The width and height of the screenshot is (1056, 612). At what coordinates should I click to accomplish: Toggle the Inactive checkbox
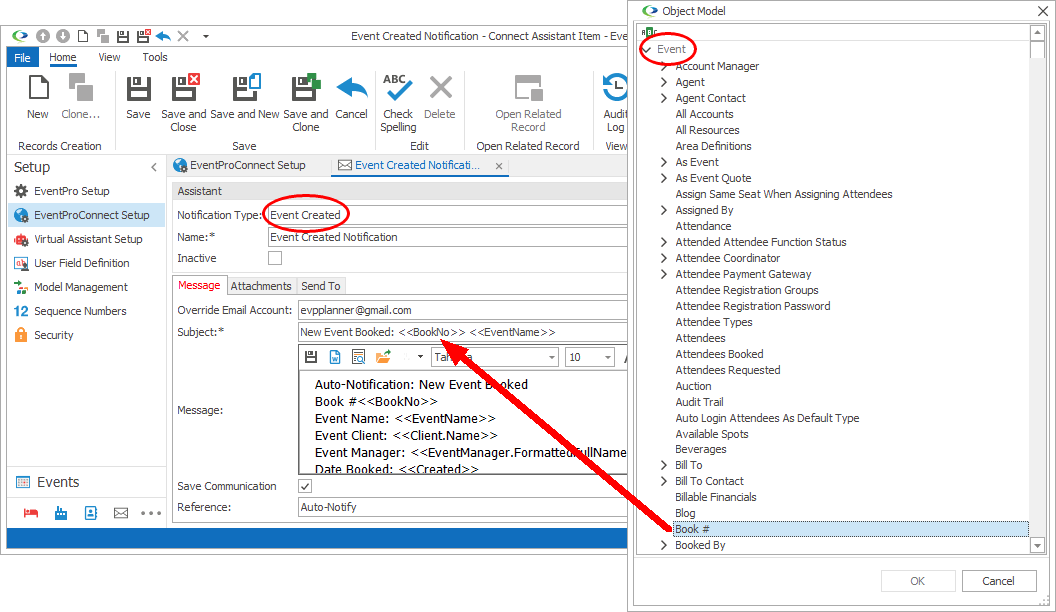point(275,258)
